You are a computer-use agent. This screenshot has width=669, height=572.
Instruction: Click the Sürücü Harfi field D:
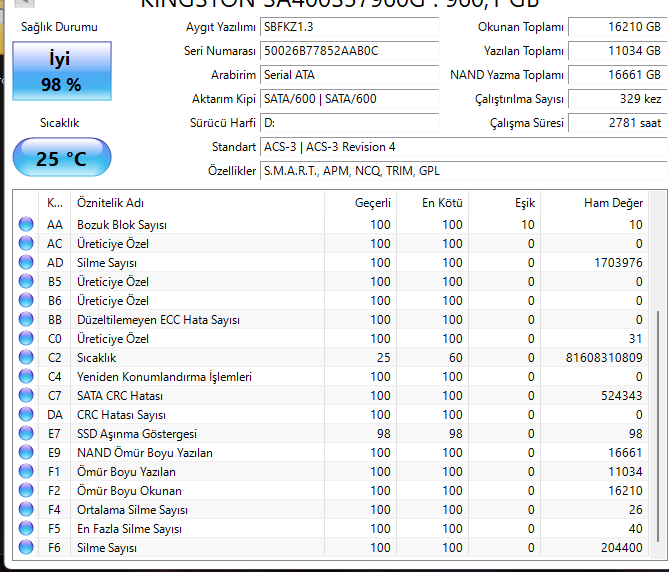[x=349, y=123]
